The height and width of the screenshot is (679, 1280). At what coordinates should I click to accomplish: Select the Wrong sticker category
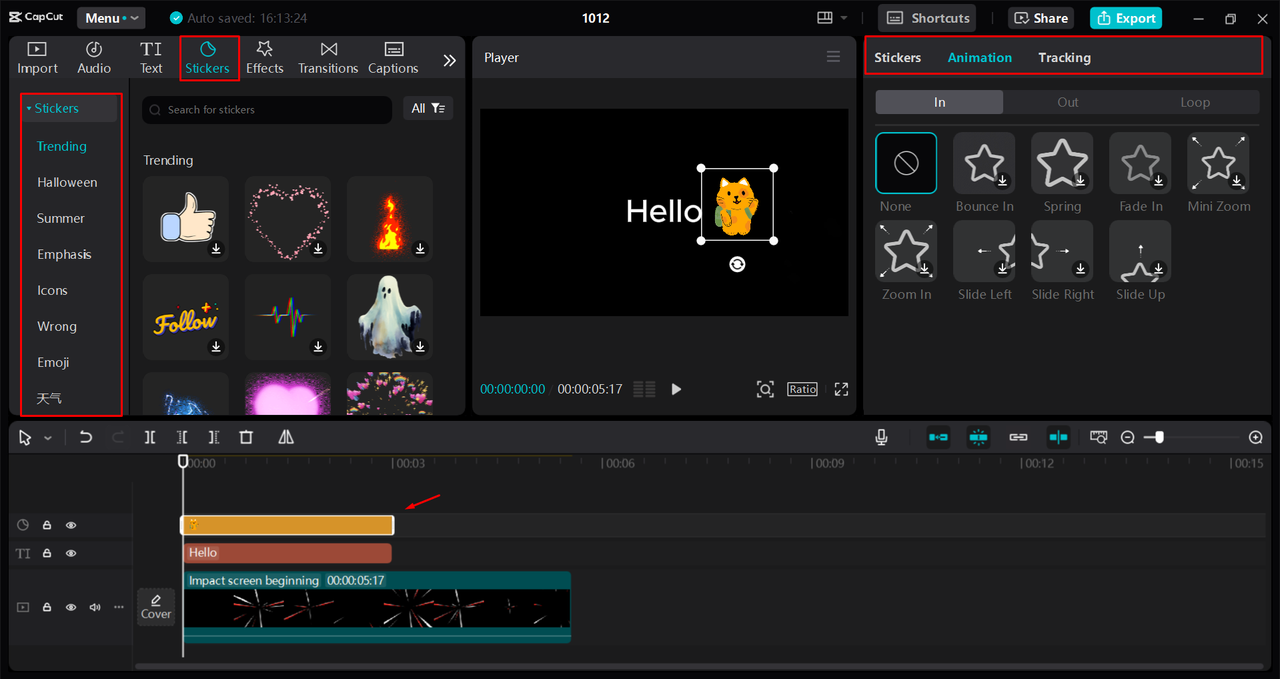(x=57, y=326)
